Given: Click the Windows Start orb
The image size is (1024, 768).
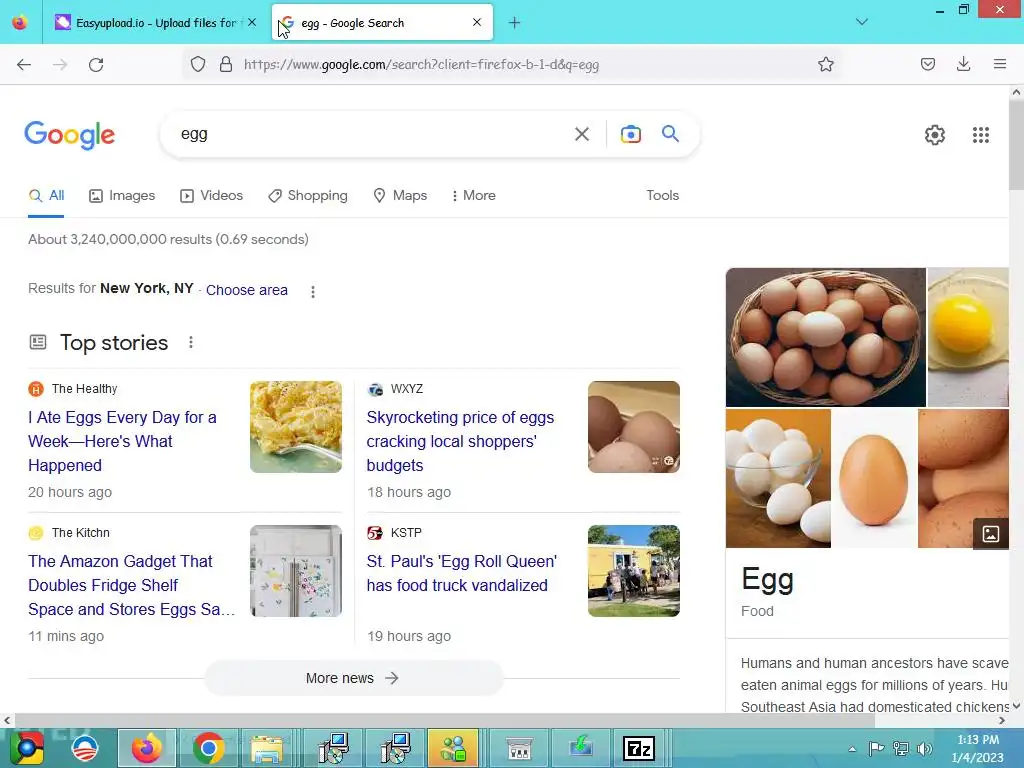Looking at the screenshot, I should (26, 748).
